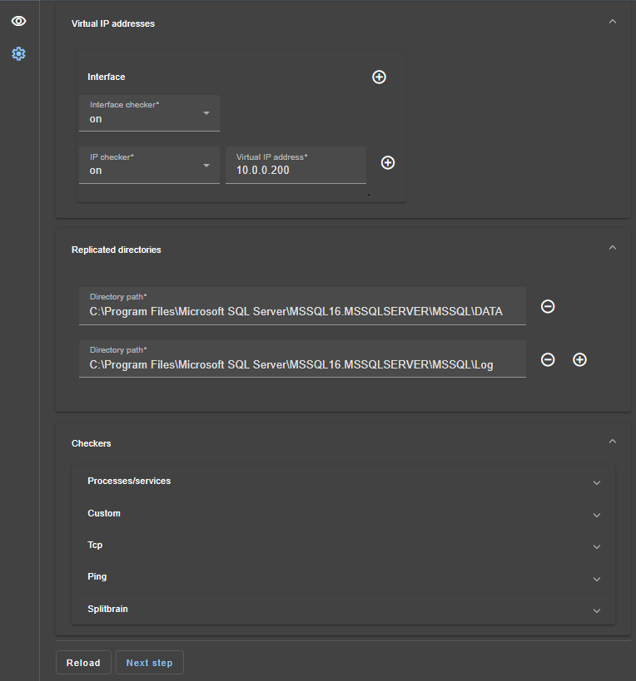Viewport: 636px width, 681px height.
Task: Add a new interface with plus icon
Action: 379,77
